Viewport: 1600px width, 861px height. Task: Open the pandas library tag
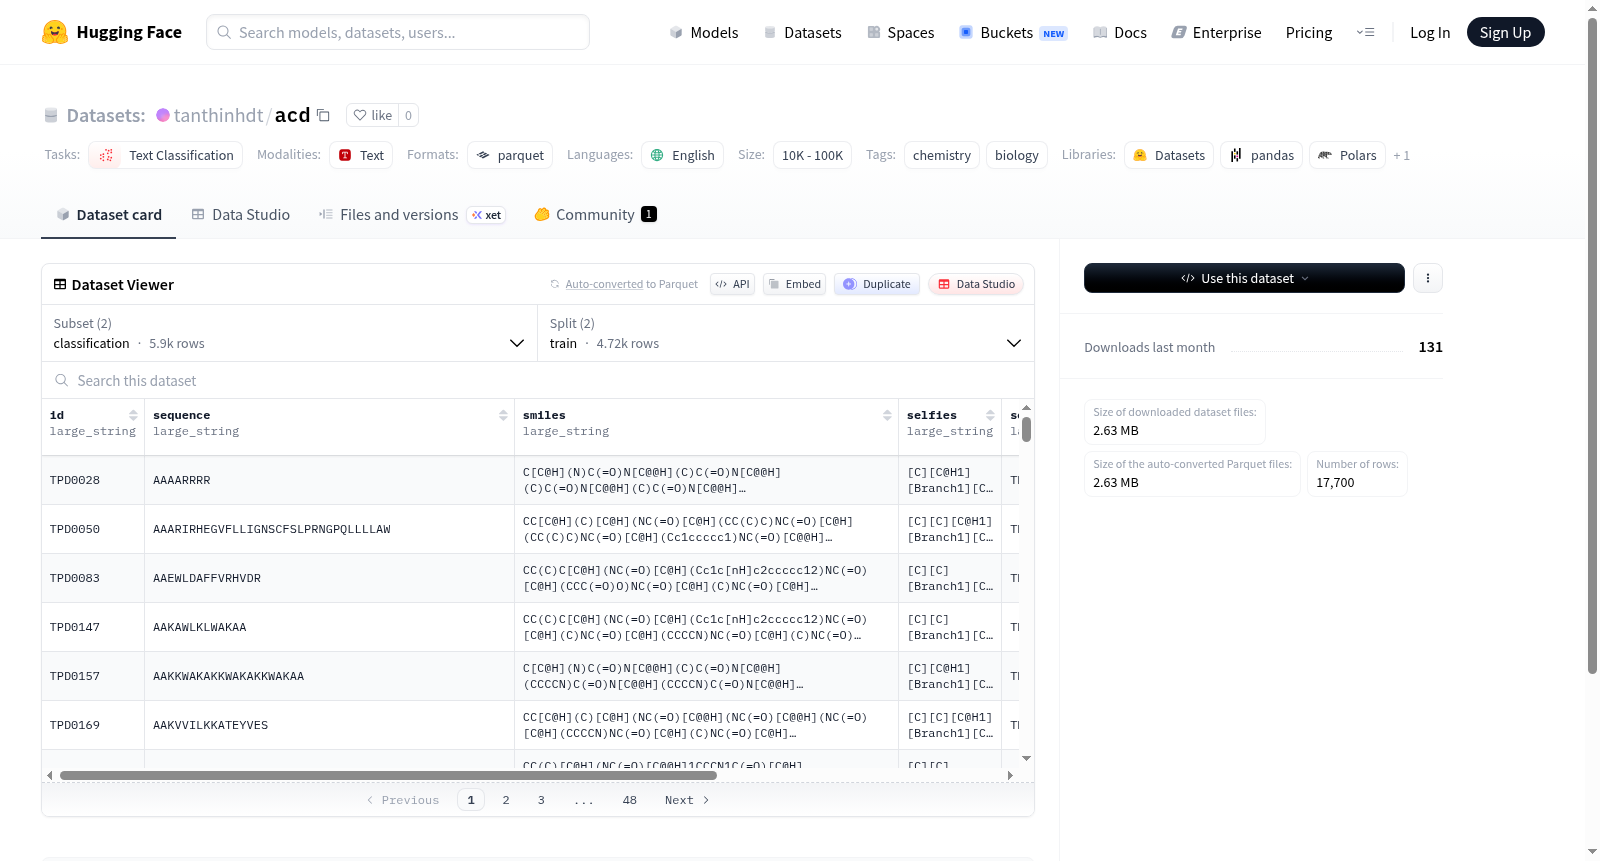(x=1262, y=155)
